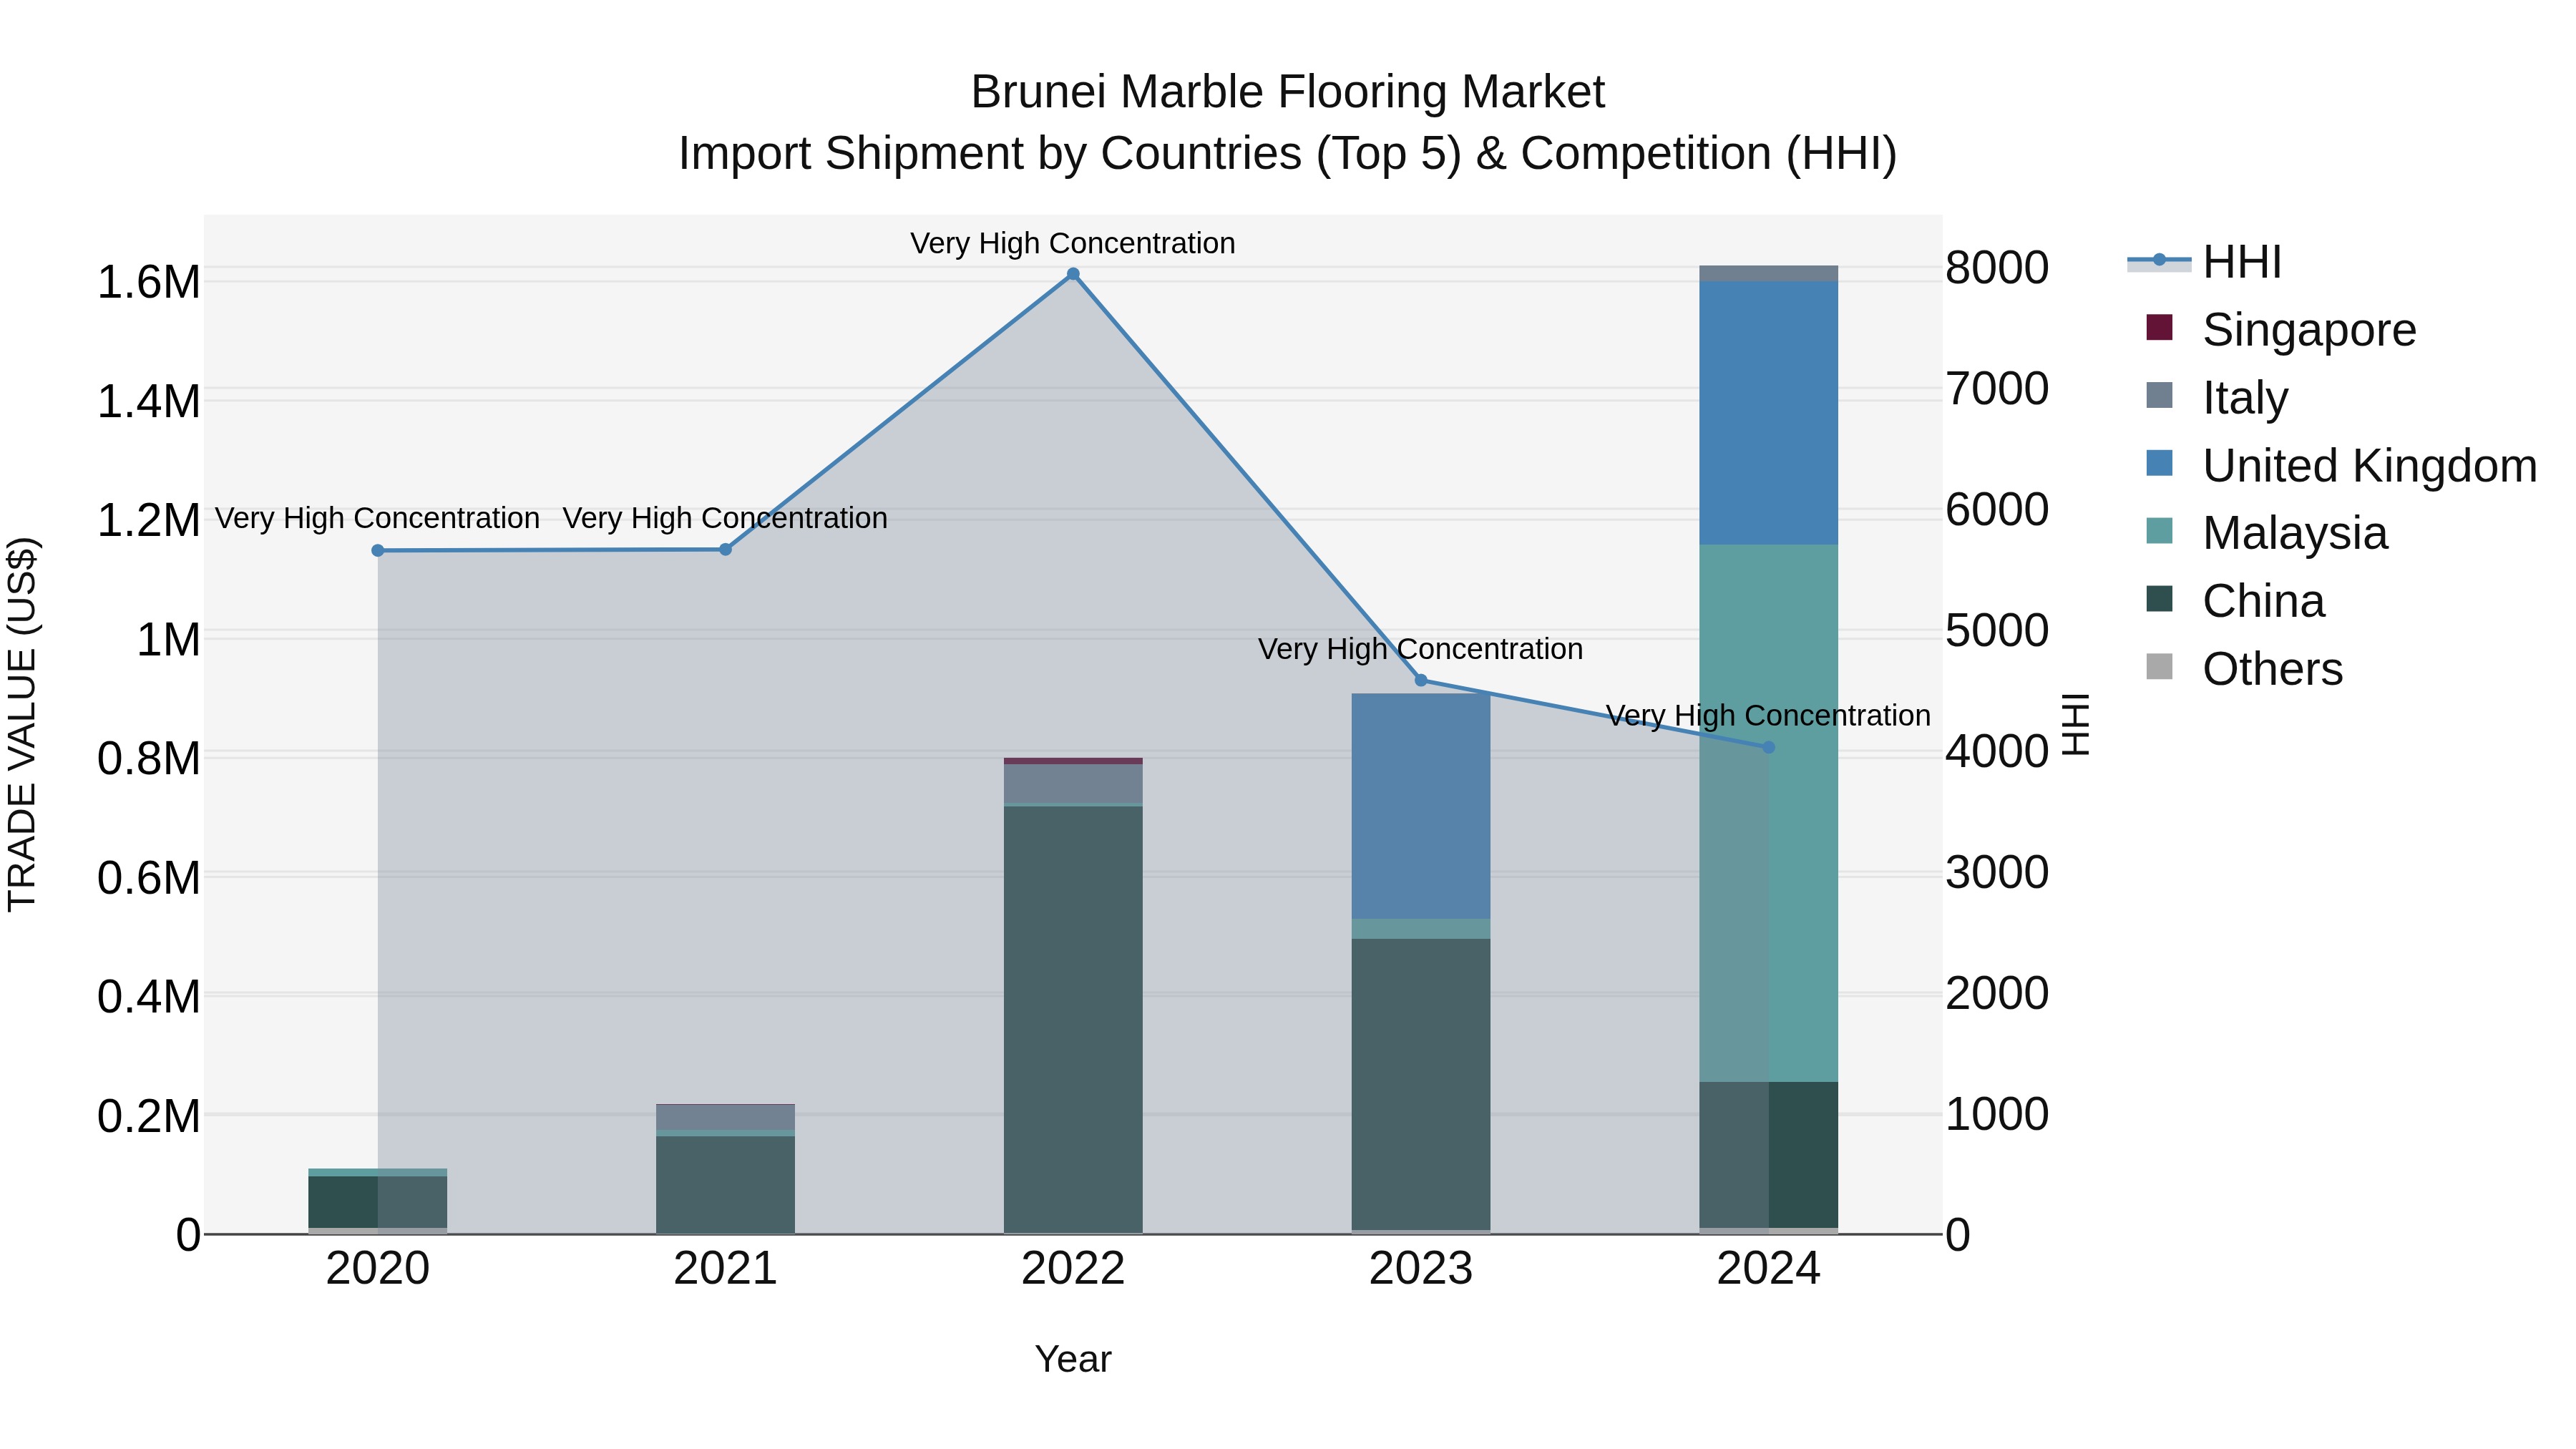Click the Singapore legend color swatch
The image size is (2576, 1449).
[2159, 327]
